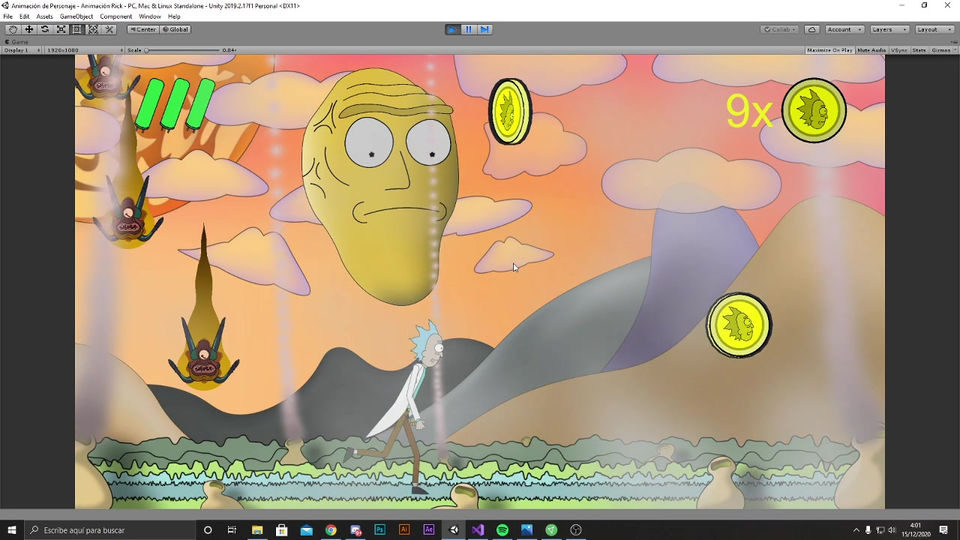960x540 pixels.
Task: Open the Account dropdown
Action: [x=844, y=29]
